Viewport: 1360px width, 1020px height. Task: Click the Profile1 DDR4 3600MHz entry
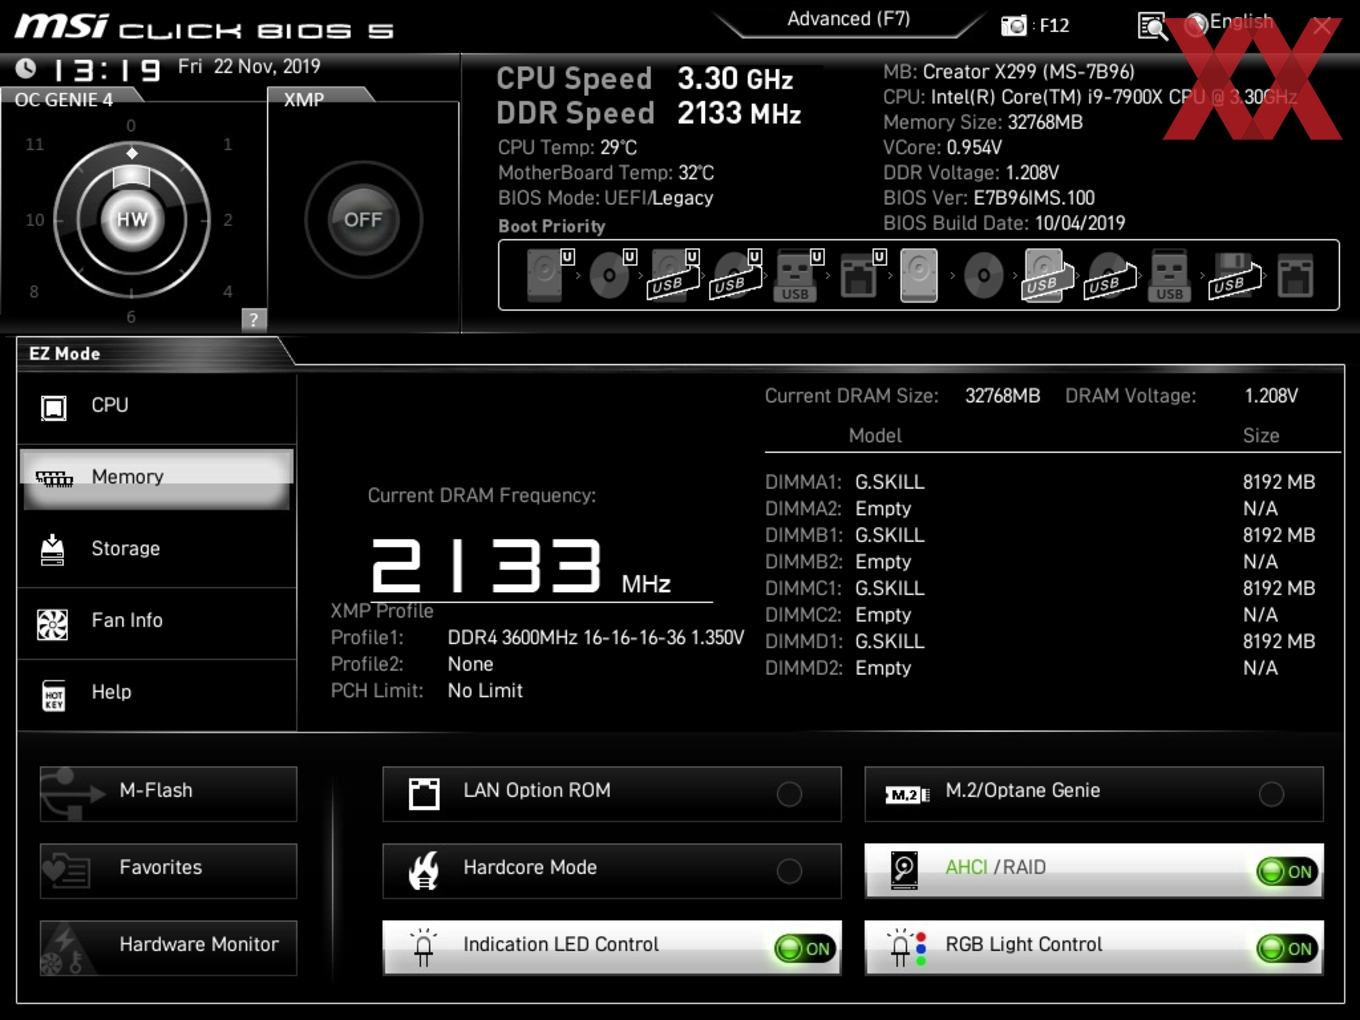[x=596, y=638]
